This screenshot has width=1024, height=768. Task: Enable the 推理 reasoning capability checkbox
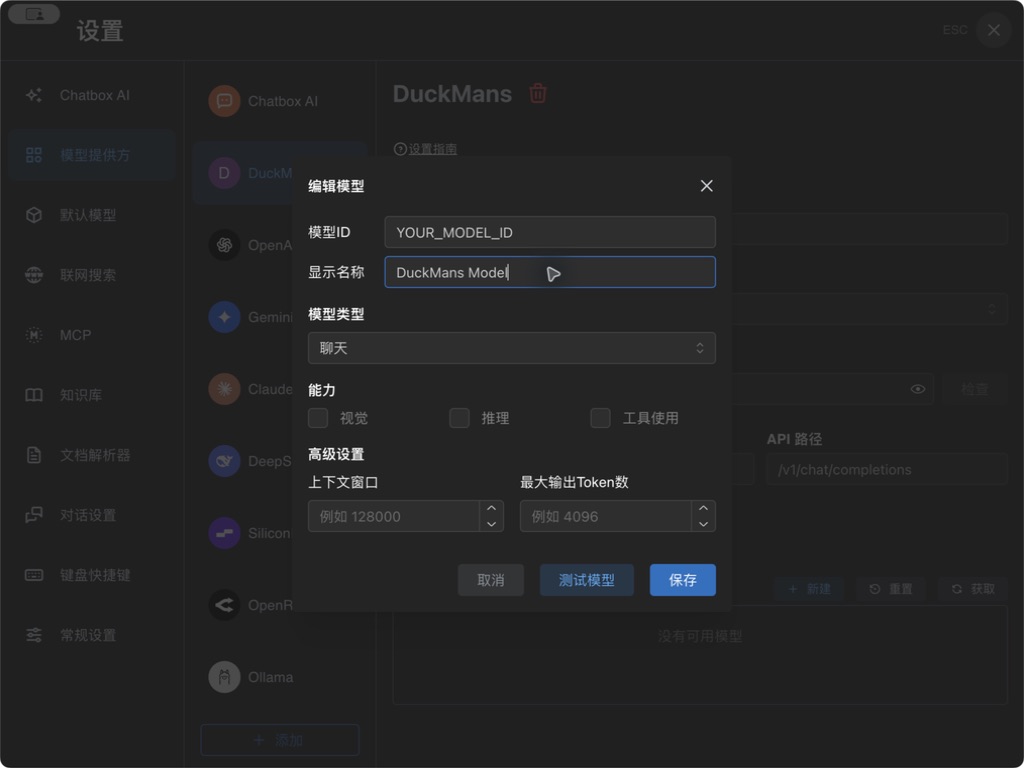coord(460,418)
